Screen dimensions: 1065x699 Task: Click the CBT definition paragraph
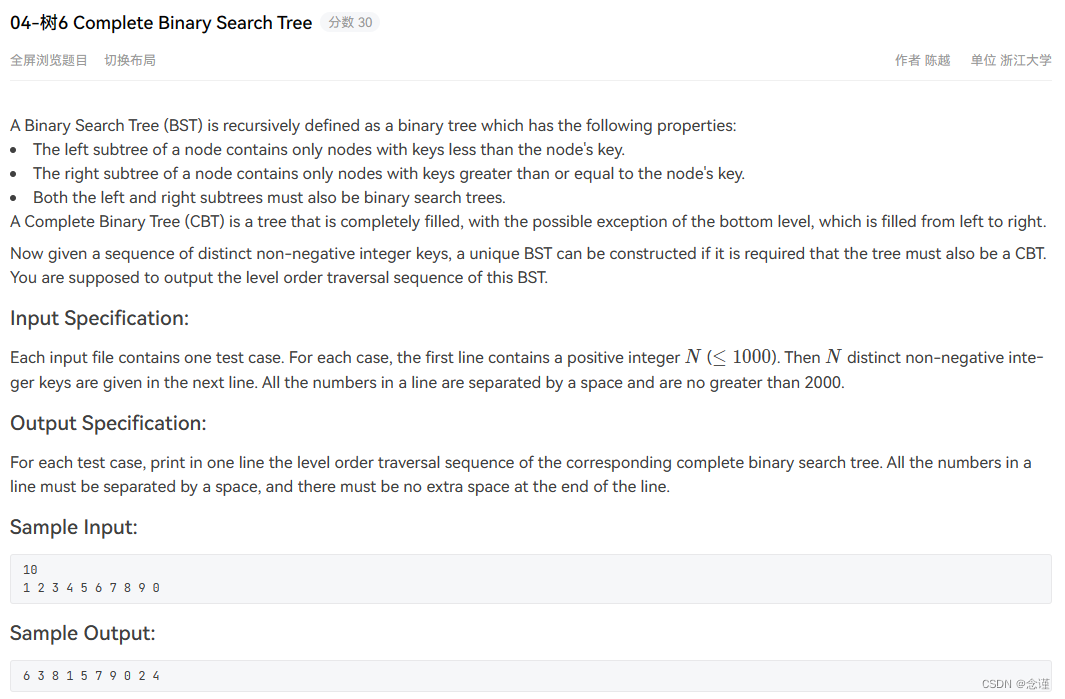pyautogui.click(x=528, y=221)
